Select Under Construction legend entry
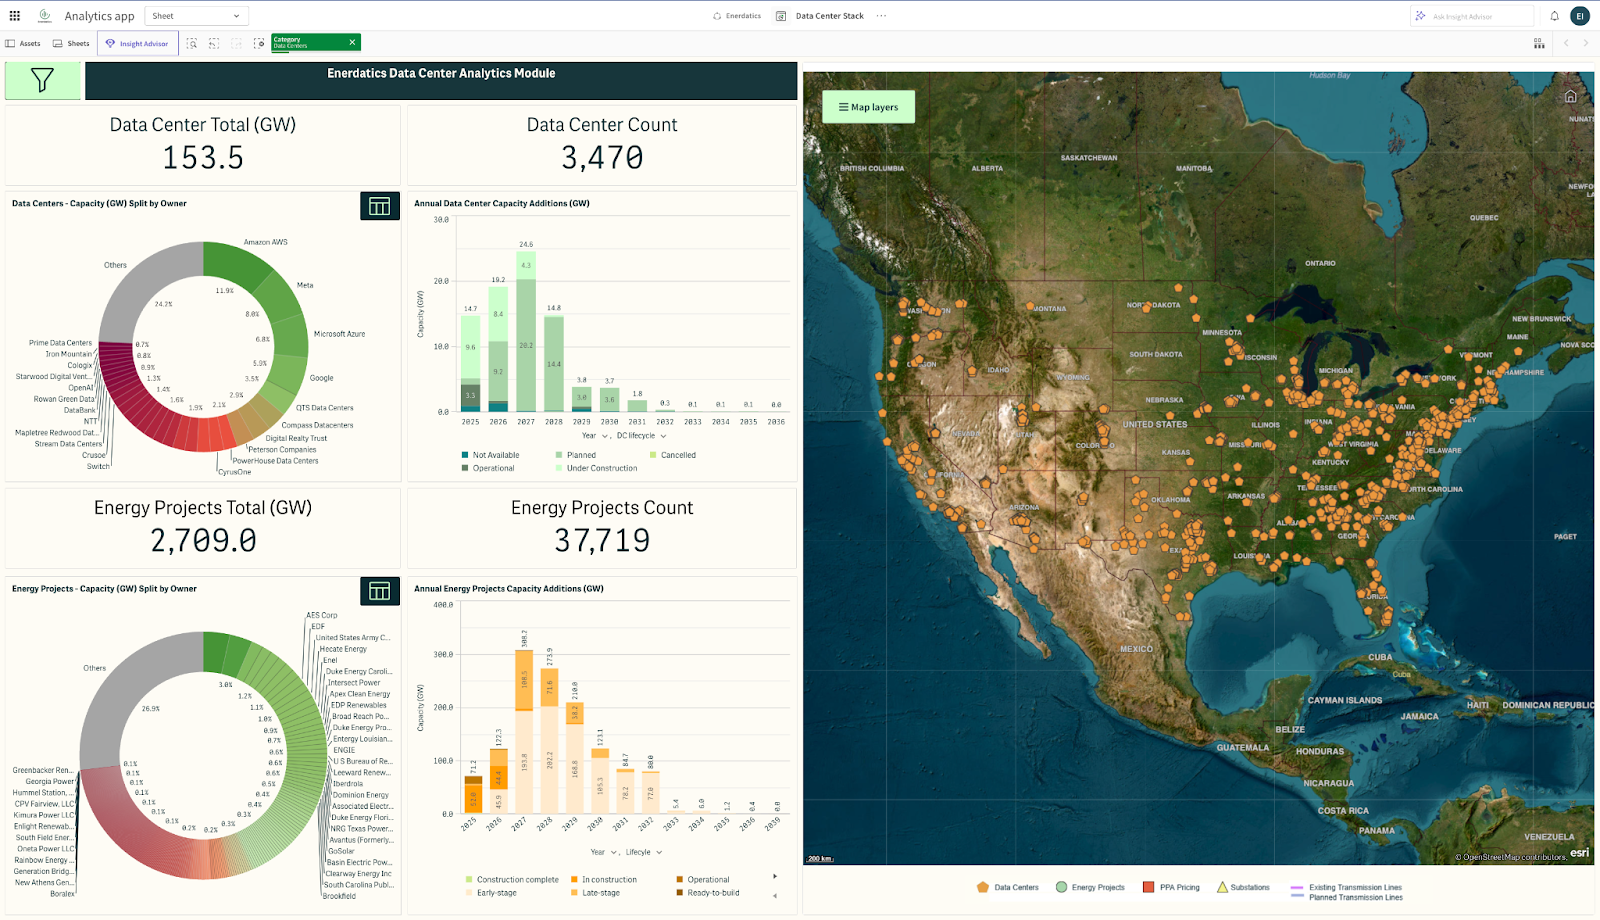 pyautogui.click(x=596, y=468)
